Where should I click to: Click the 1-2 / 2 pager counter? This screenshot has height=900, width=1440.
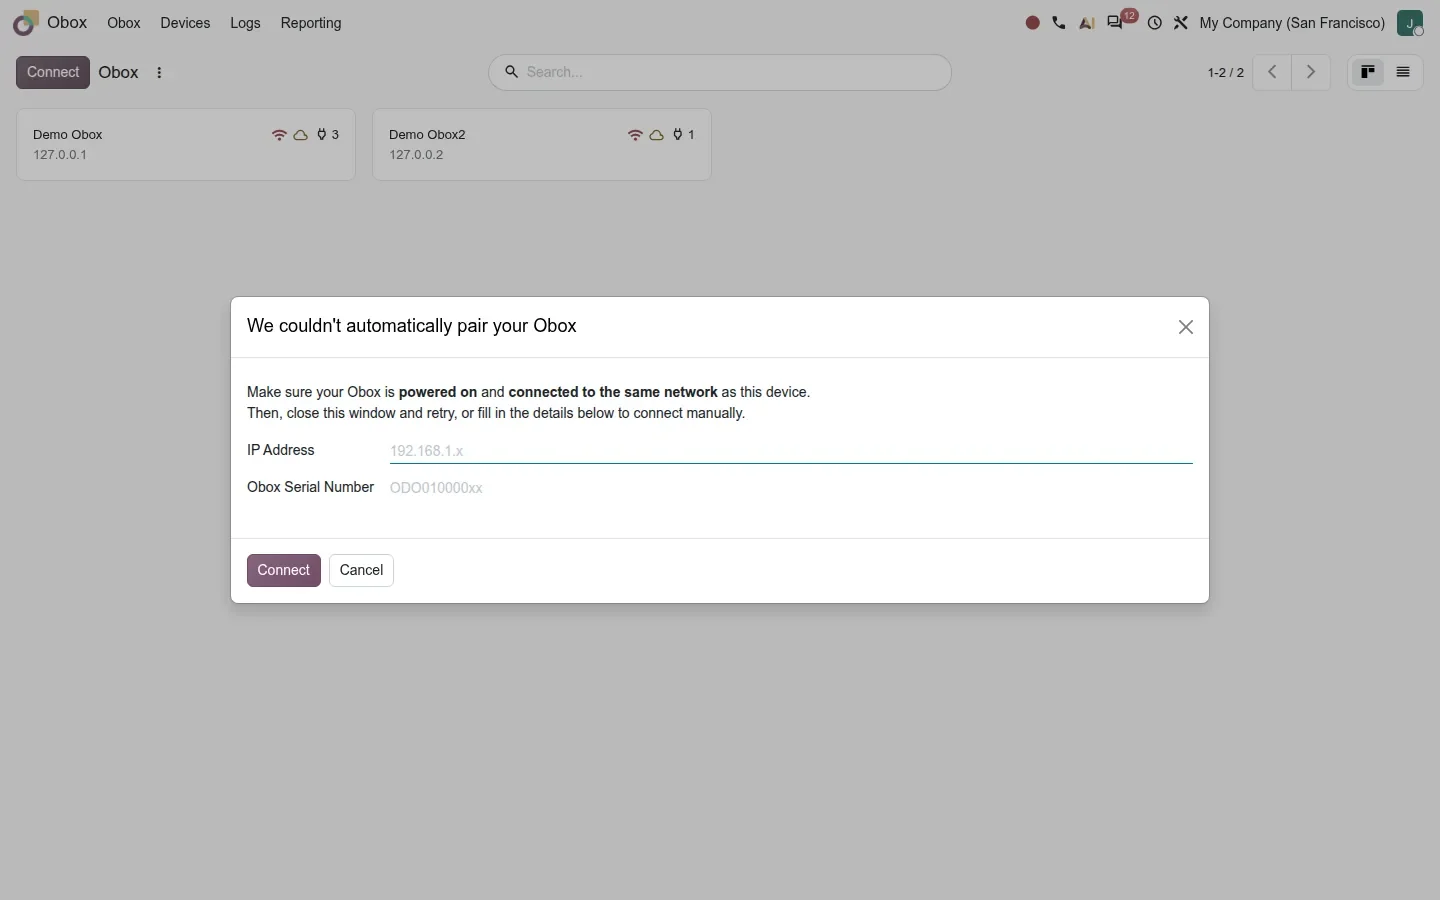tap(1226, 73)
